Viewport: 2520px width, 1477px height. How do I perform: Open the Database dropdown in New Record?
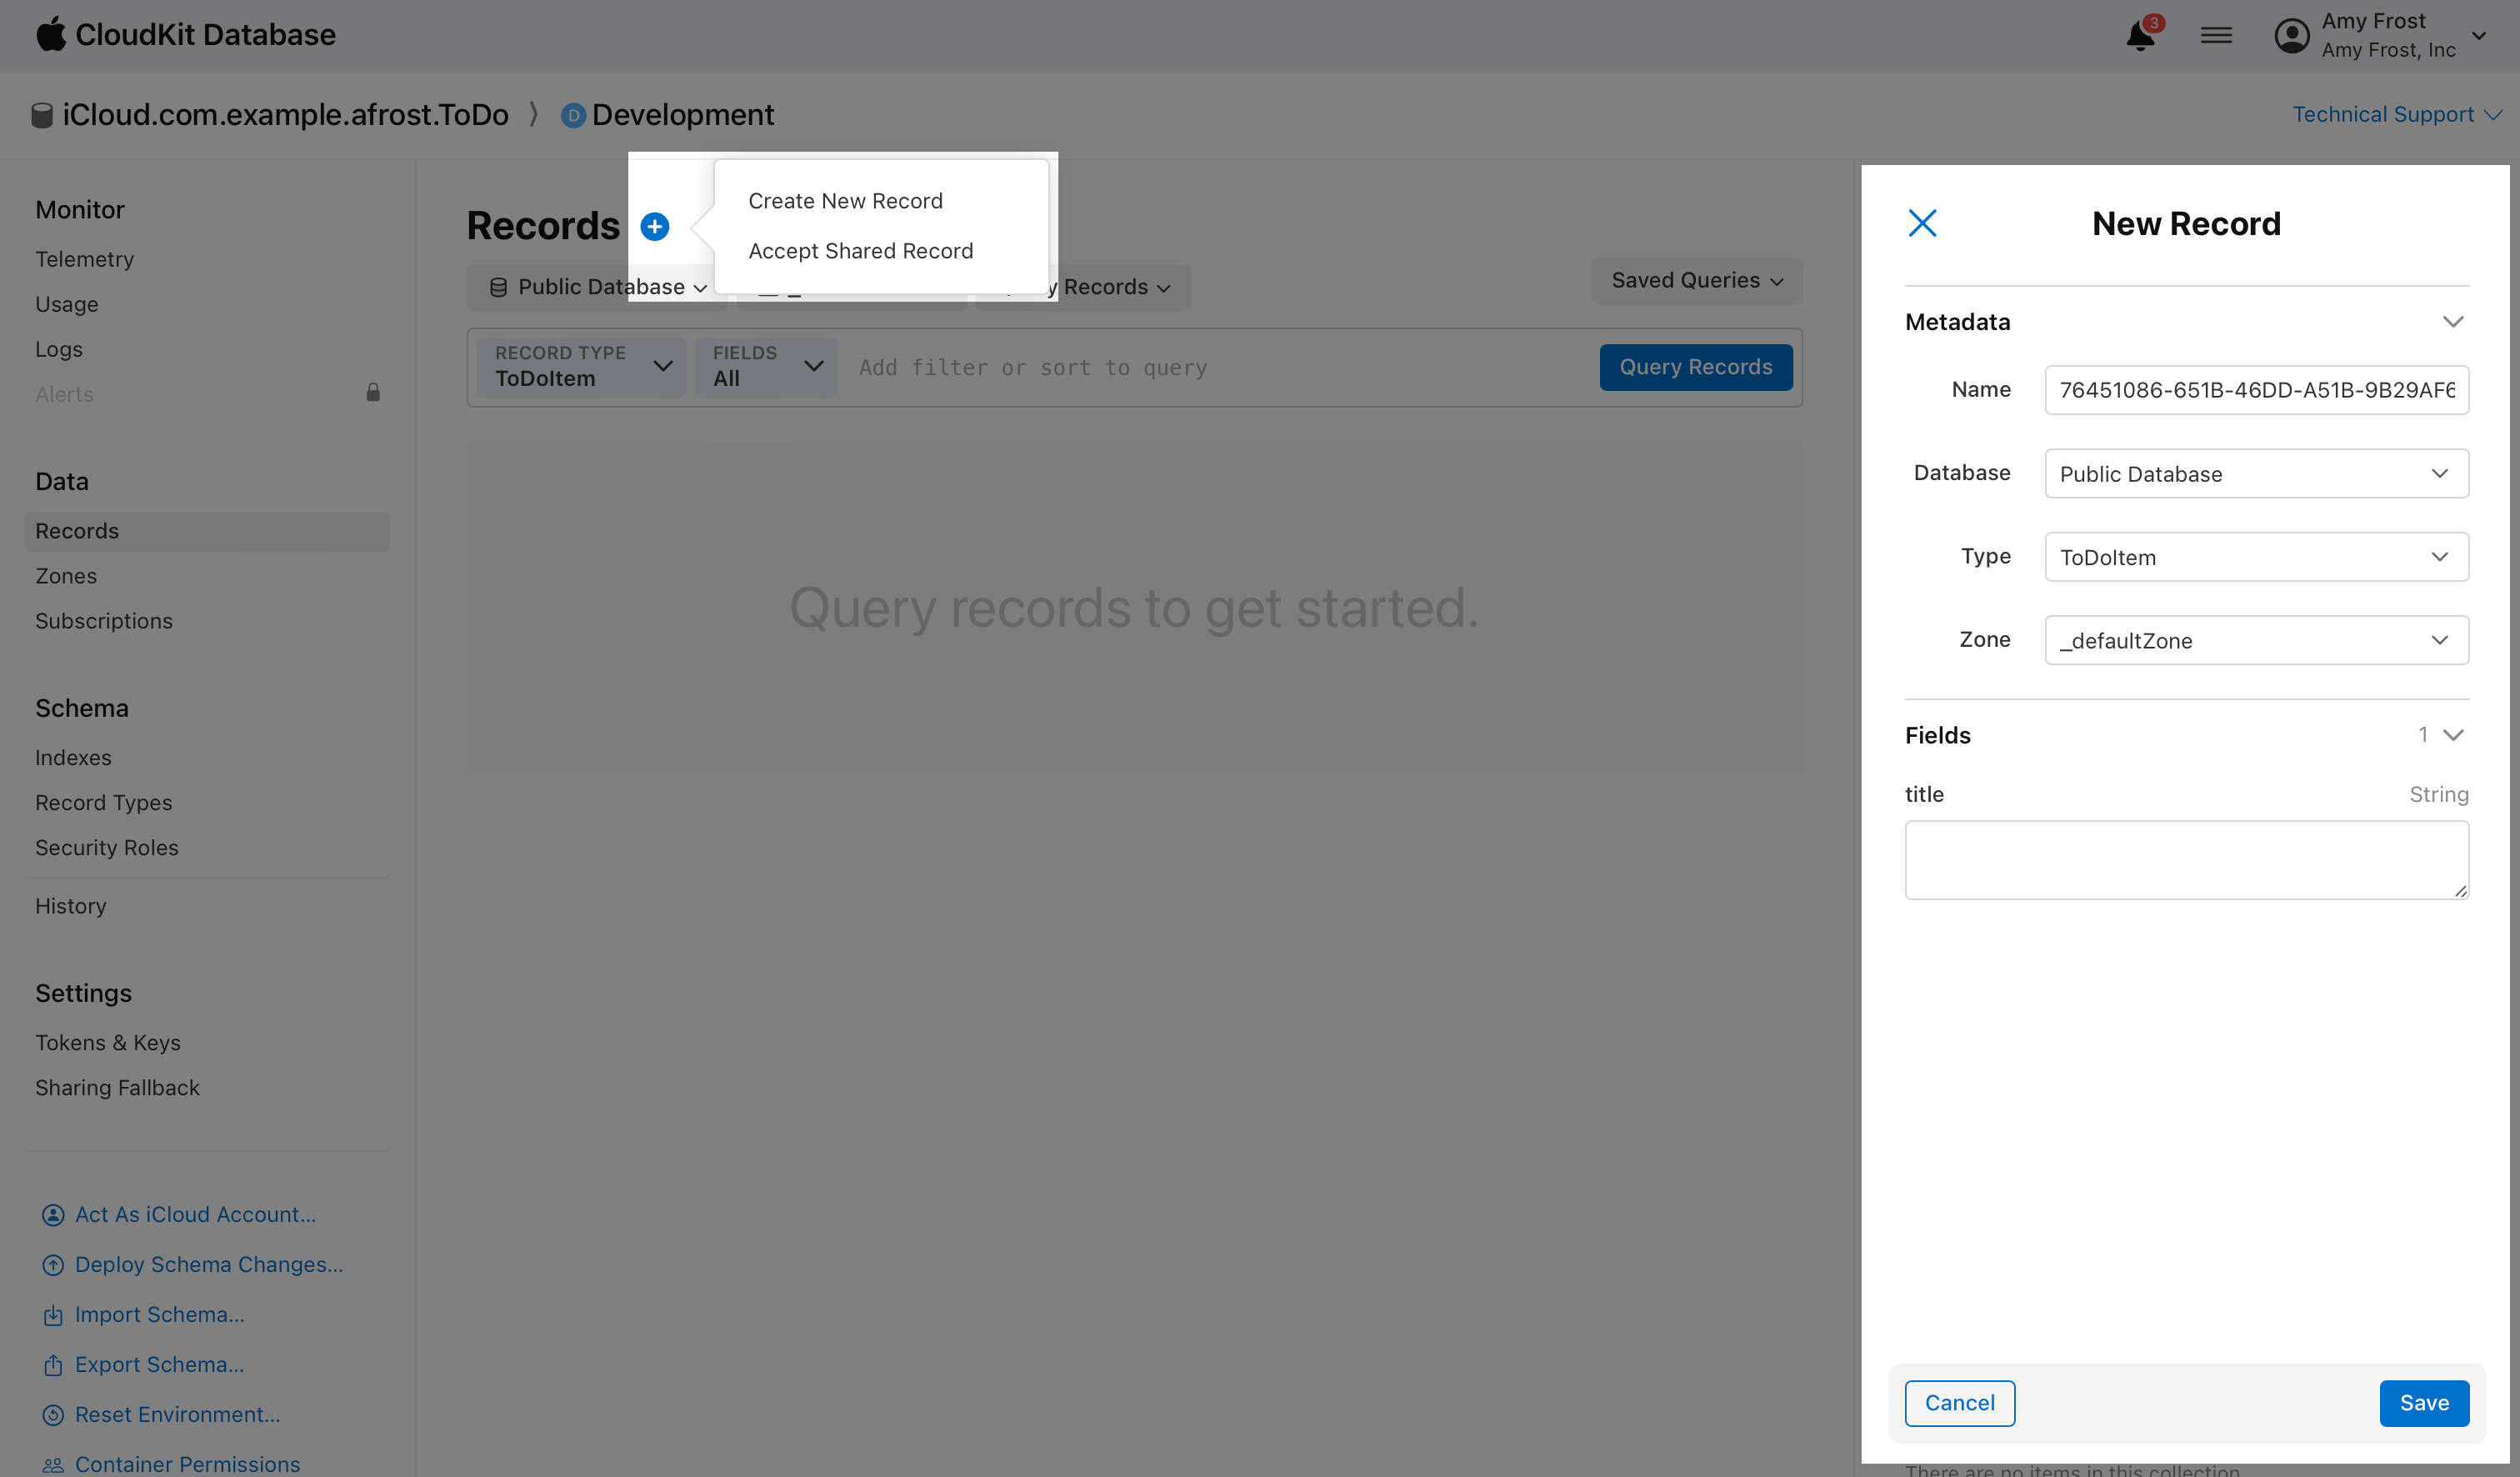(x=2256, y=474)
